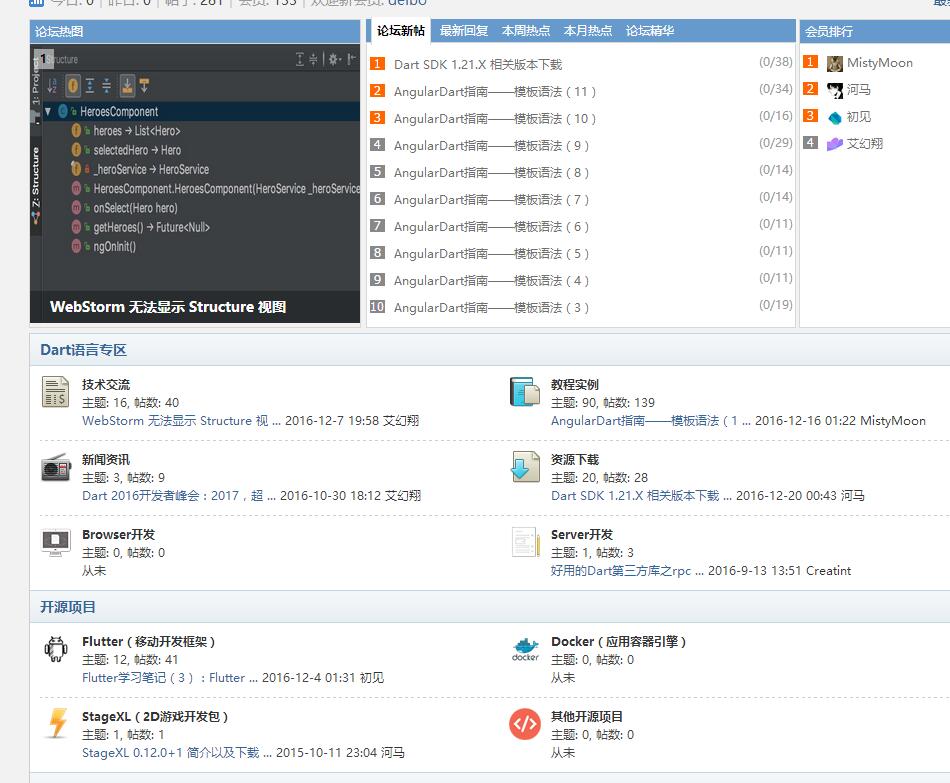
Task: Click the 其他开源项目 code icon
Action: point(525,724)
